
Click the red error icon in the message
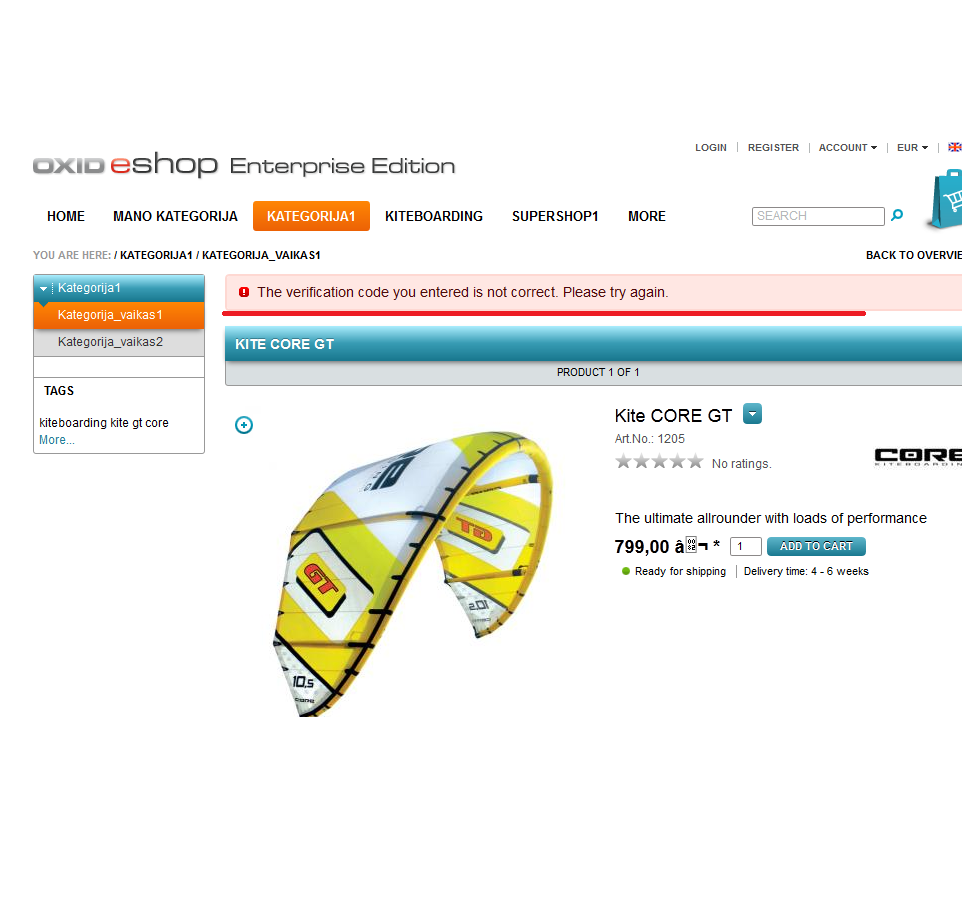[244, 292]
